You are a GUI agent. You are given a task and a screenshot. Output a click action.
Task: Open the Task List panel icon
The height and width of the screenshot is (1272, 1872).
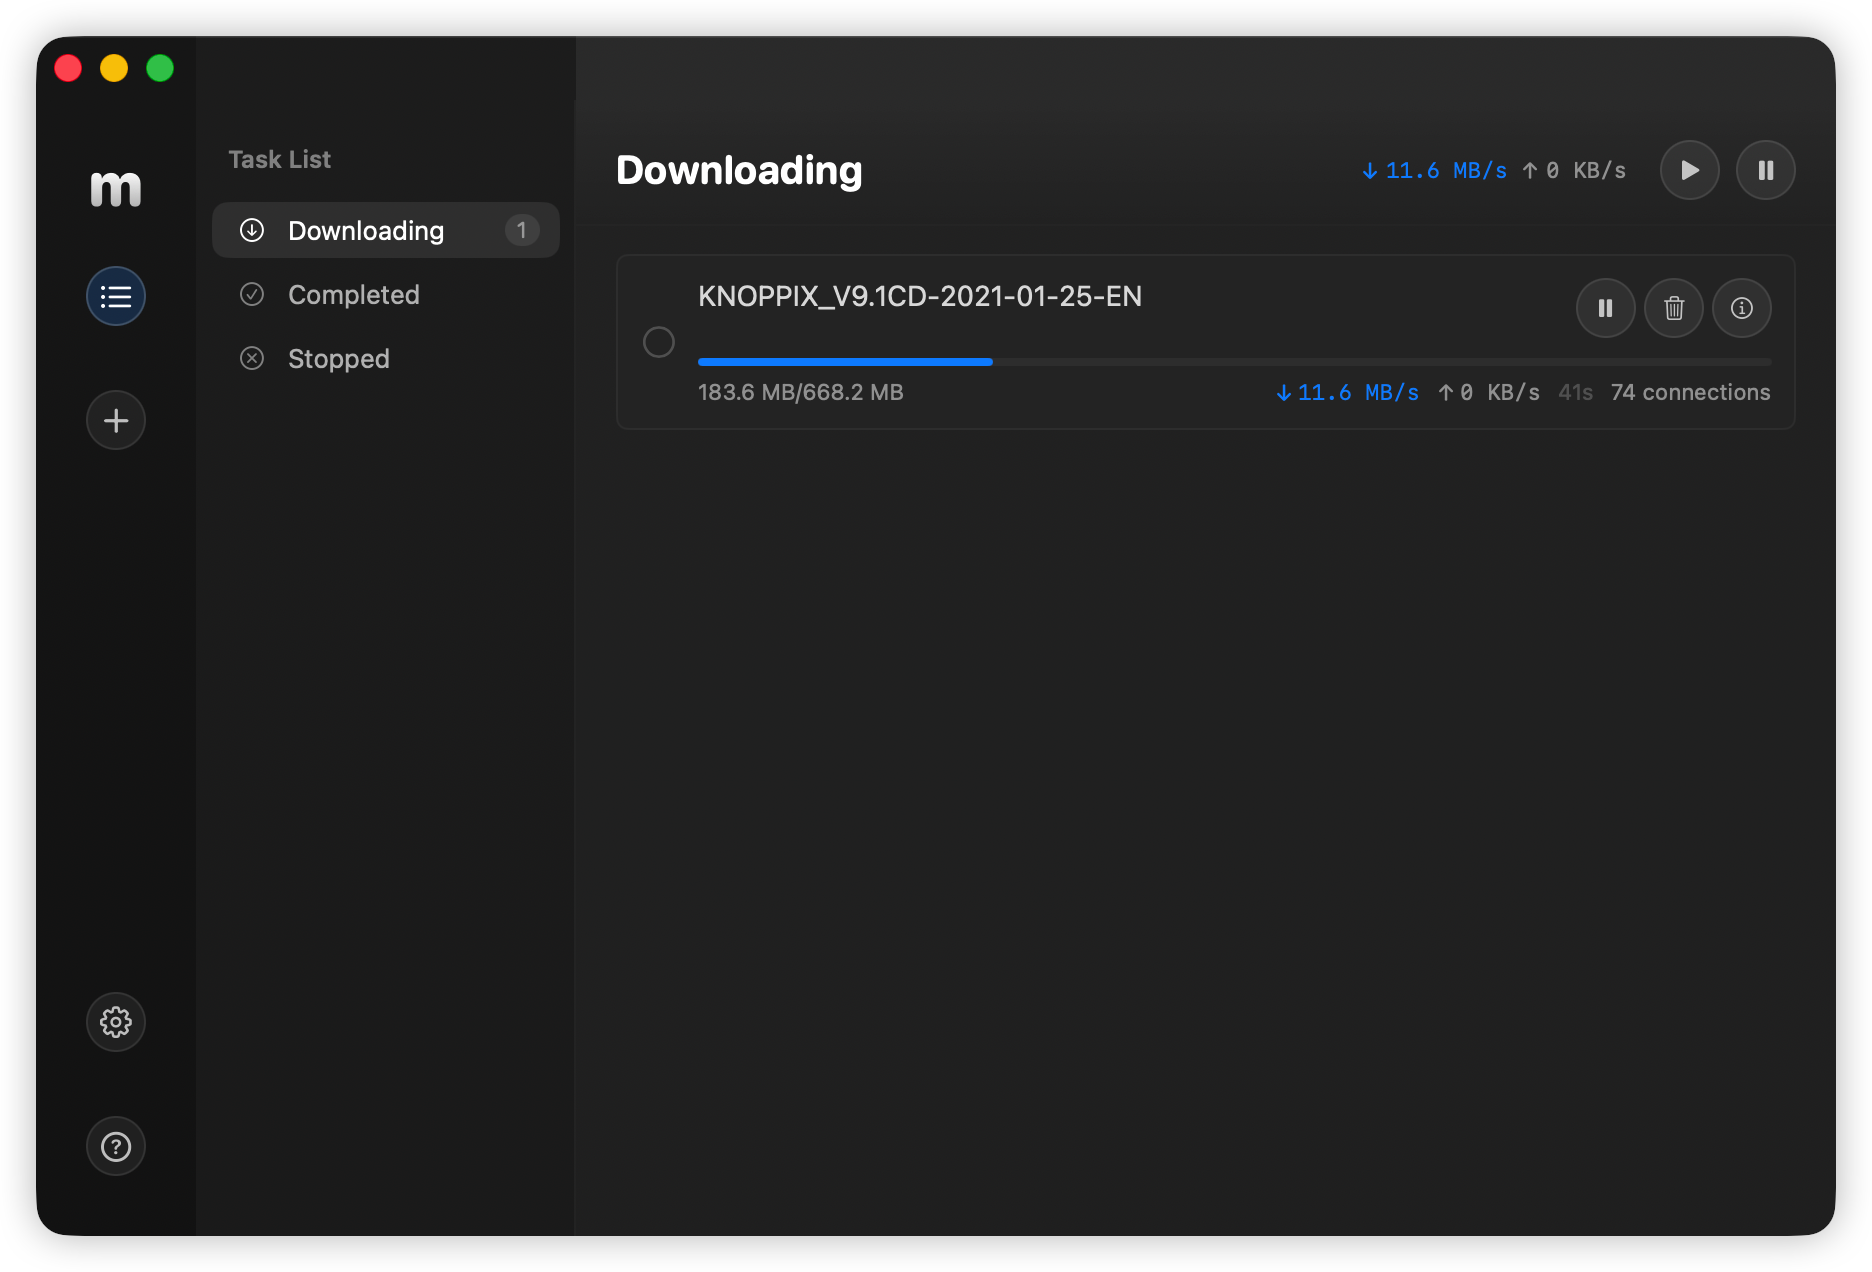115,296
